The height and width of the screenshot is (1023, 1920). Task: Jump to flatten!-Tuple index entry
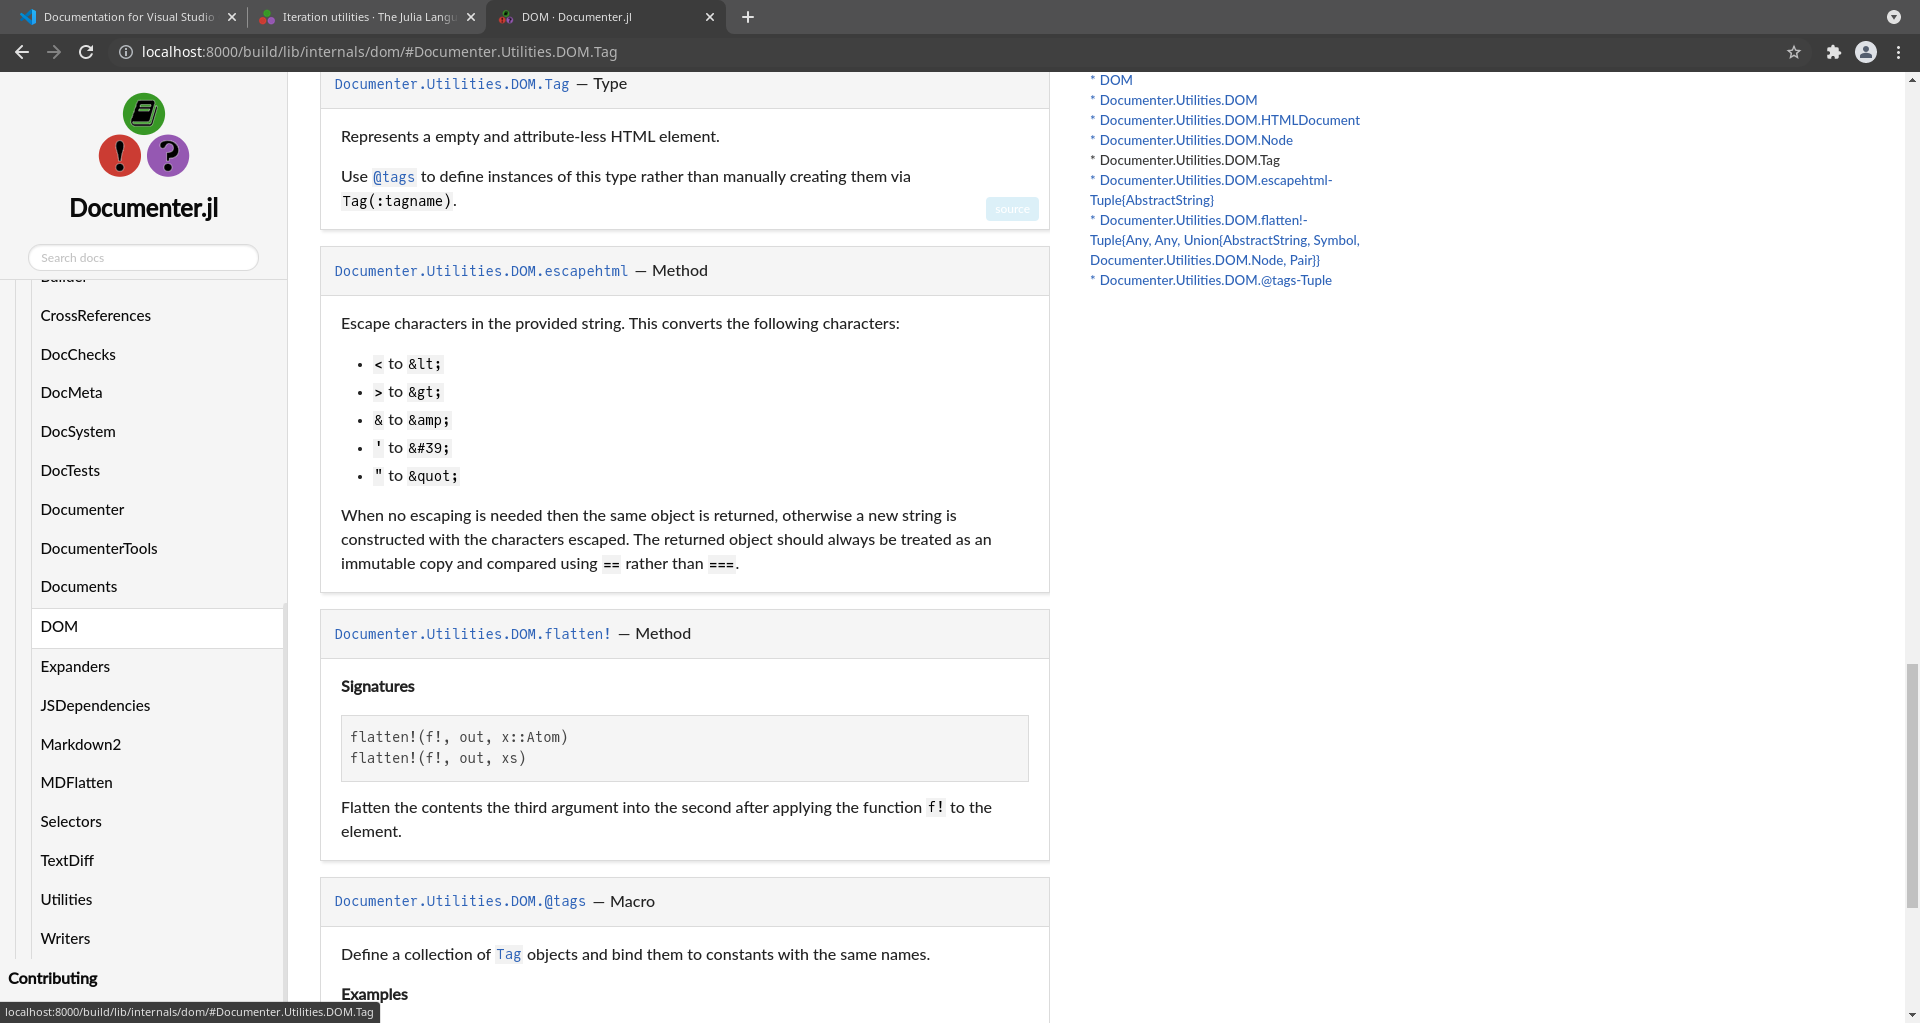(1225, 240)
